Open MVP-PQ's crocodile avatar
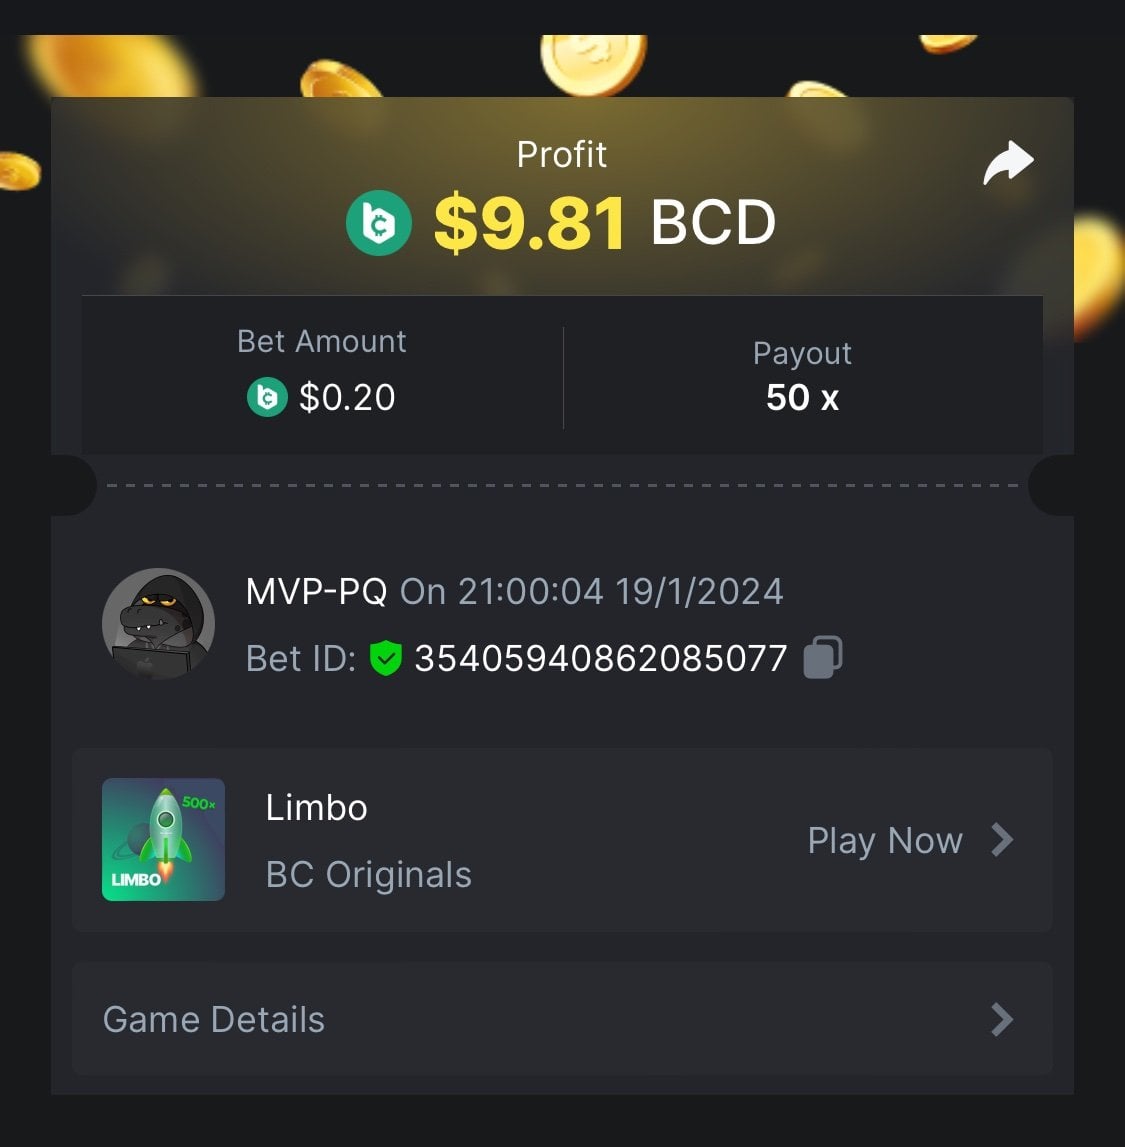 158,623
